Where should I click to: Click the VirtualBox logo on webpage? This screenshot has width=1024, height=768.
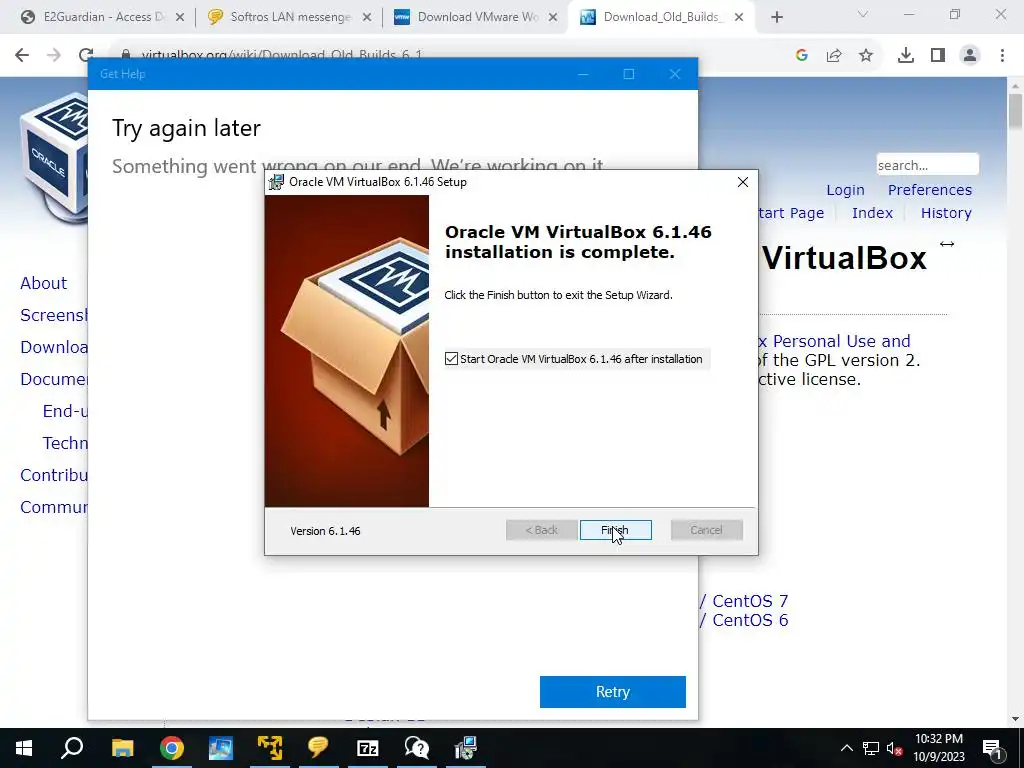click(x=54, y=157)
